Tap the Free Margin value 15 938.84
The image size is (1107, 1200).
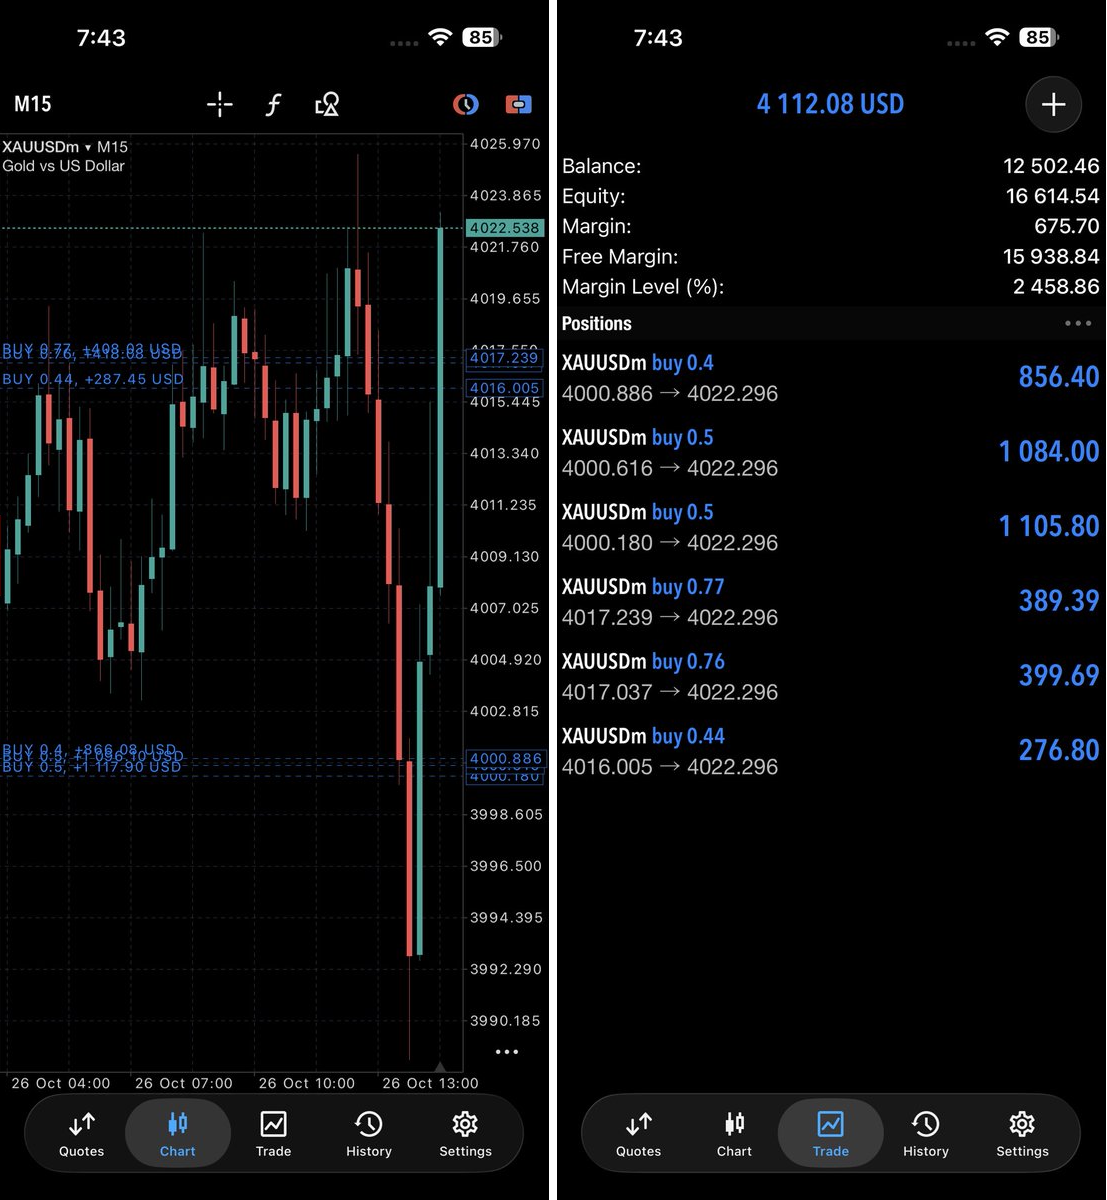click(1051, 257)
